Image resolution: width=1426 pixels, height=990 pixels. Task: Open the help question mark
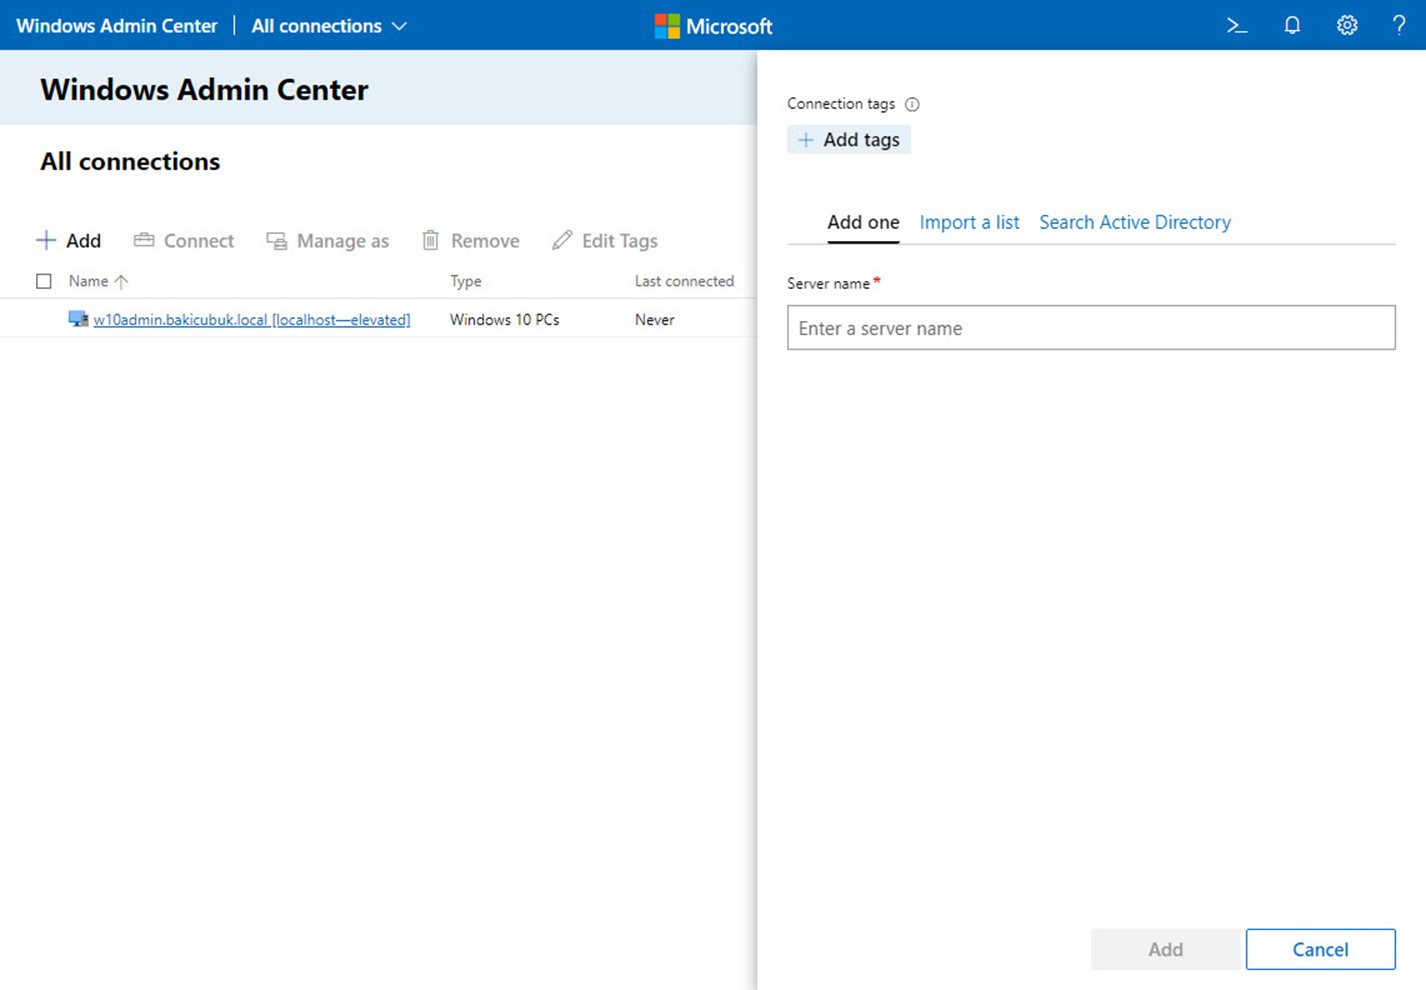1399,26
